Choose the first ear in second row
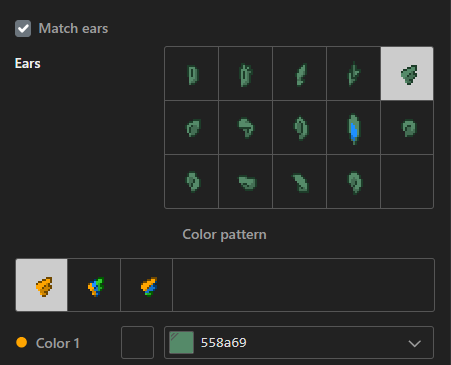 click(x=192, y=128)
